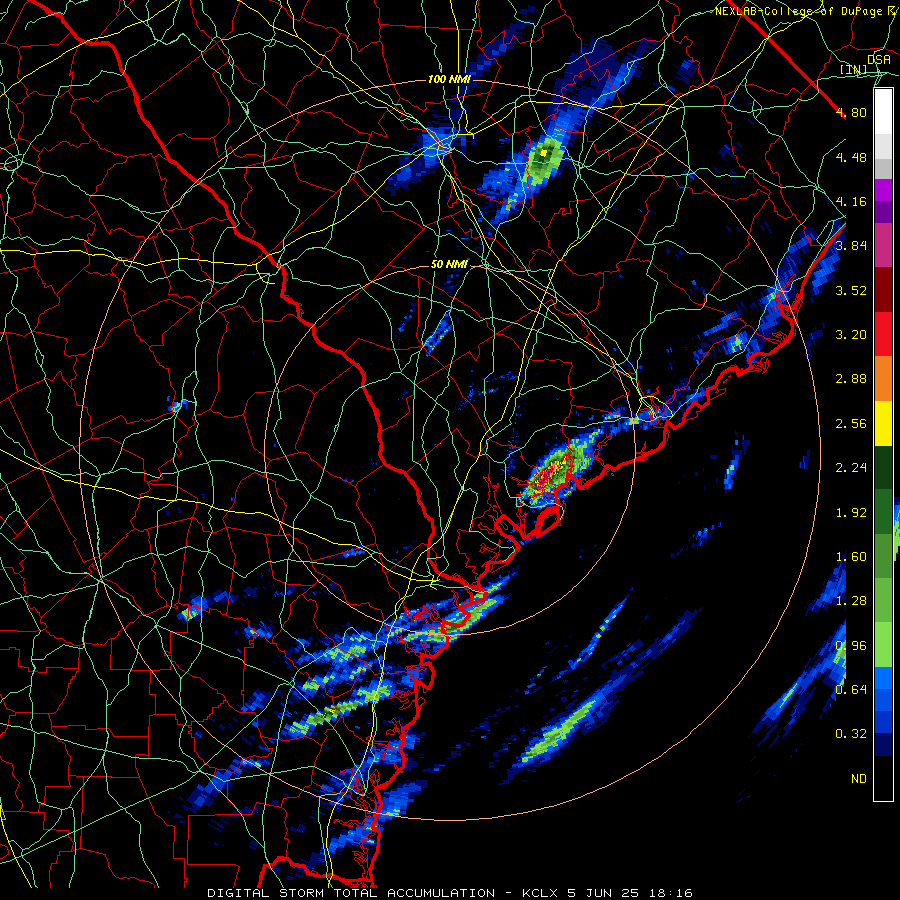Select the ND legend label

point(859,779)
